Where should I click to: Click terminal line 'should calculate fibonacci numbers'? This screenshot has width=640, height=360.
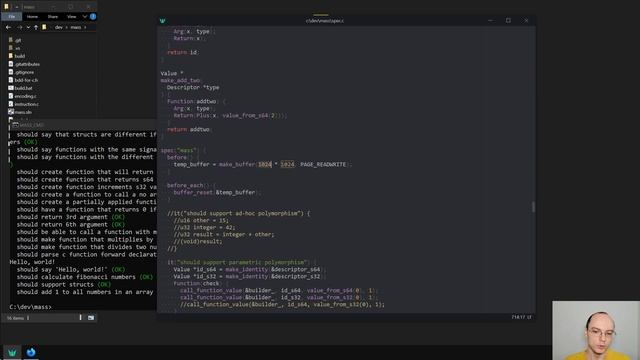(84, 277)
